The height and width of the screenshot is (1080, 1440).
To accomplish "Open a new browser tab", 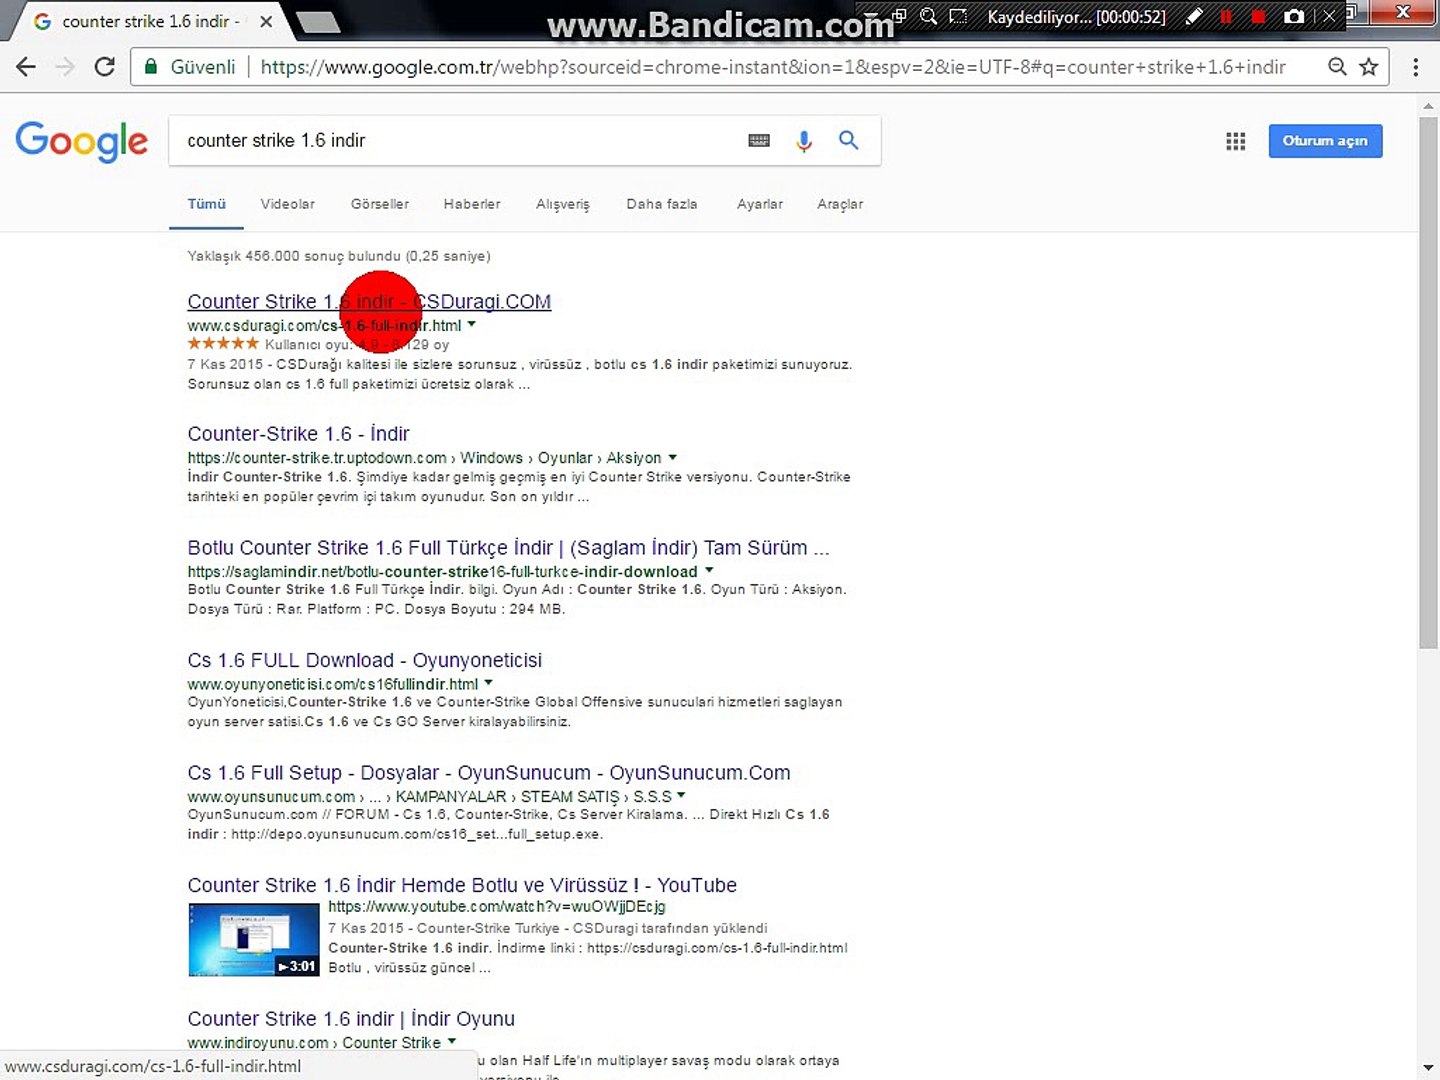I will [318, 22].
